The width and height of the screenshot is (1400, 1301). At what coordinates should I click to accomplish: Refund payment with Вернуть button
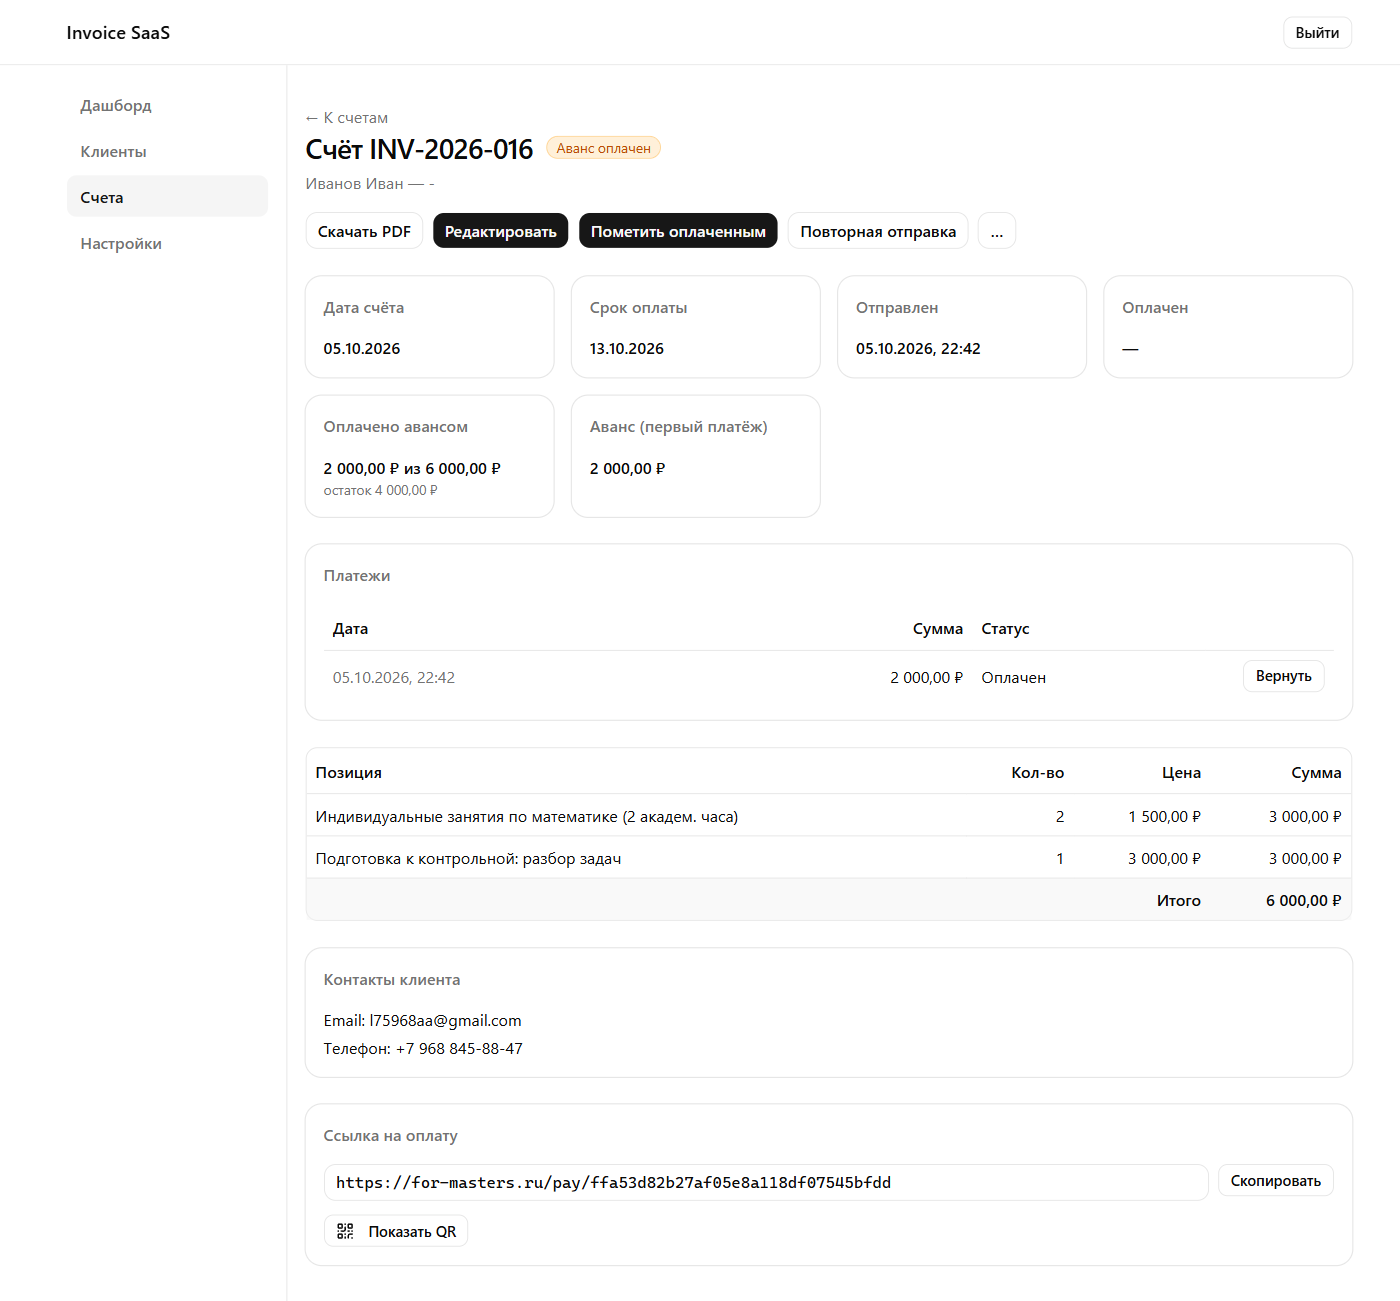[x=1284, y=676]
